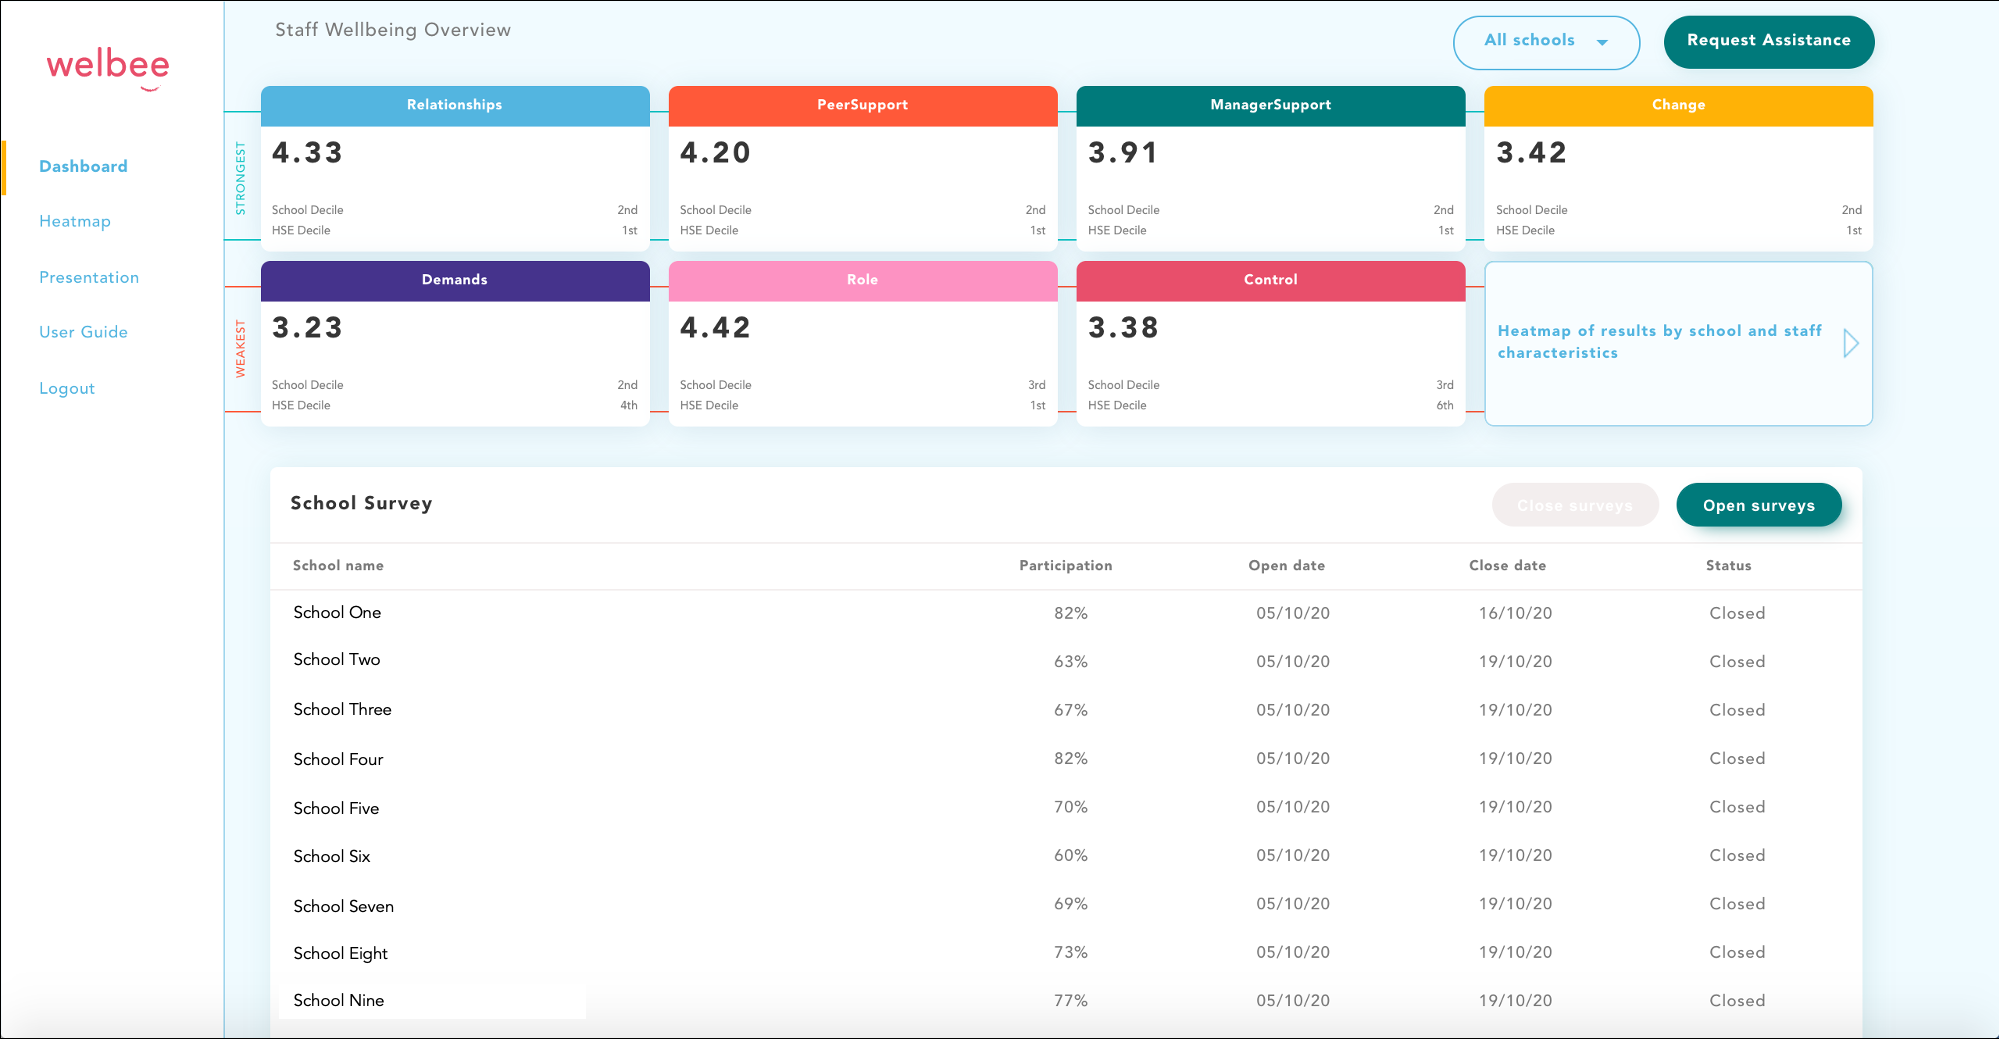Click the greyed Close surveys button
Viewport: 1999px width, 1039px height.
(1574, 506)
